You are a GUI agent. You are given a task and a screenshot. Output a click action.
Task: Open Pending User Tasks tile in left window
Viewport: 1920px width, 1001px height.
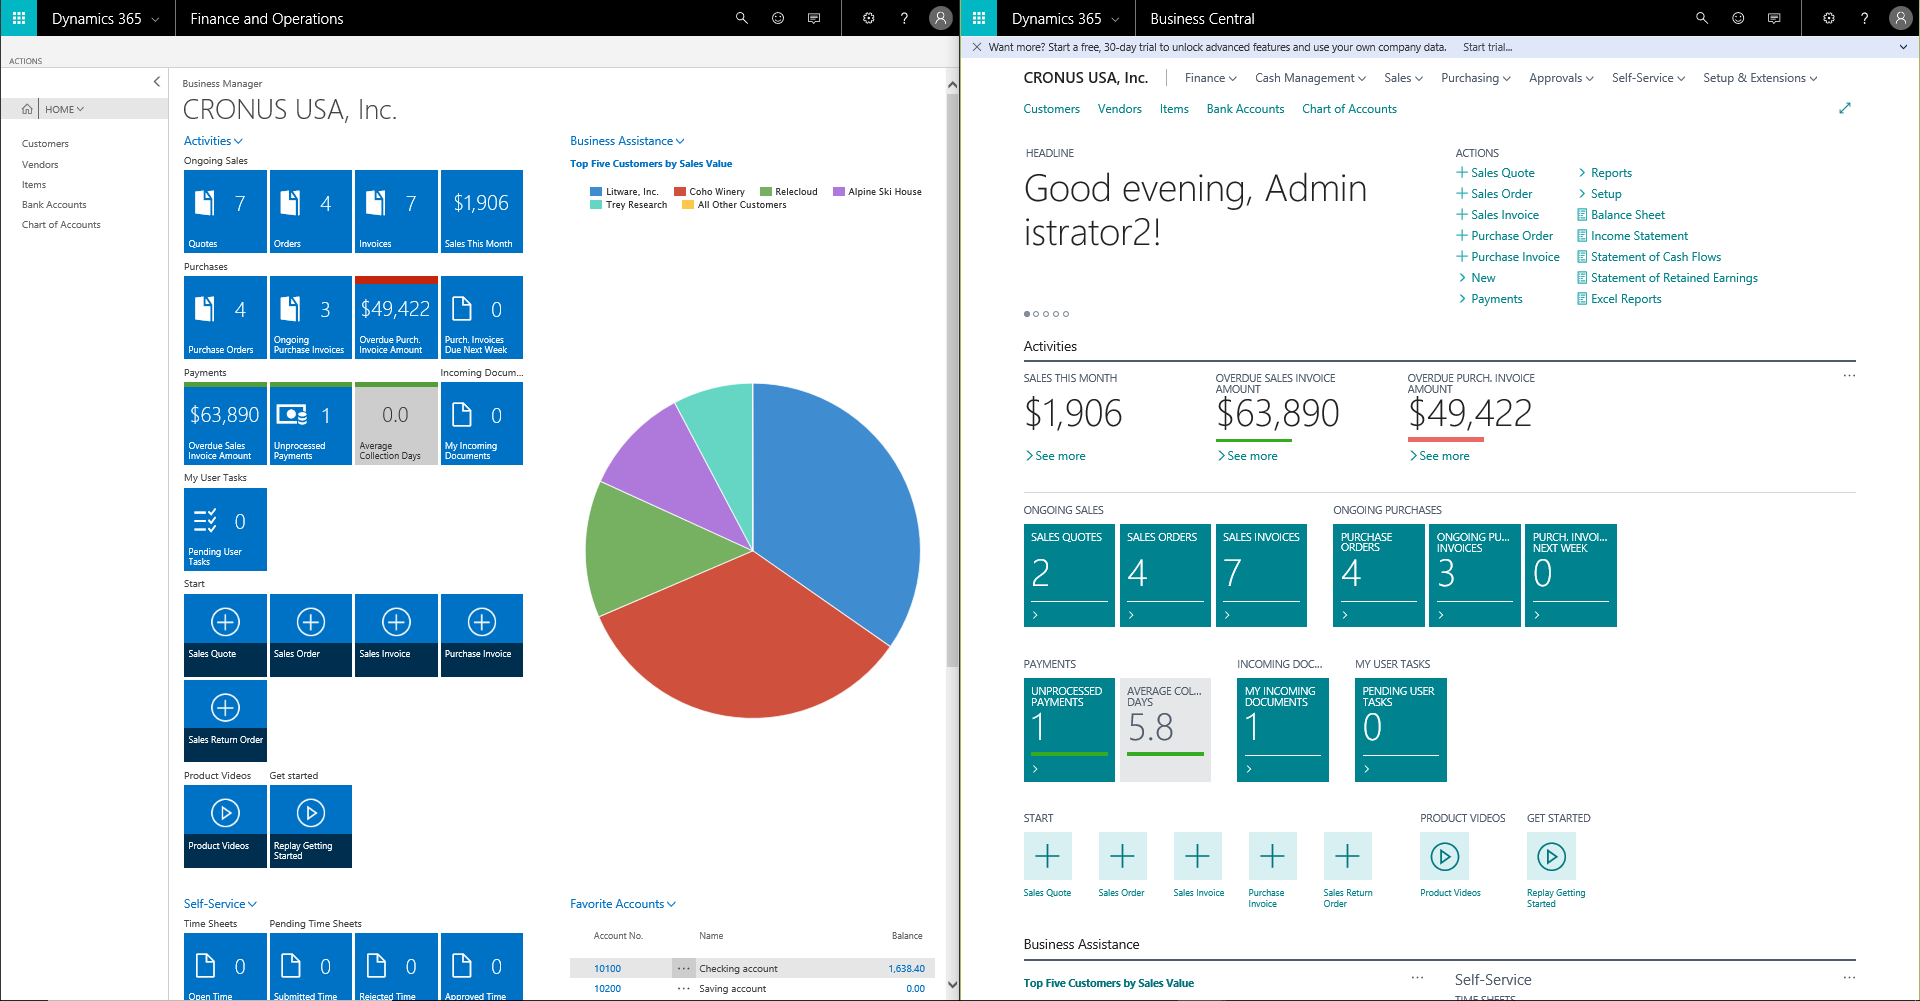click(225, 529)
